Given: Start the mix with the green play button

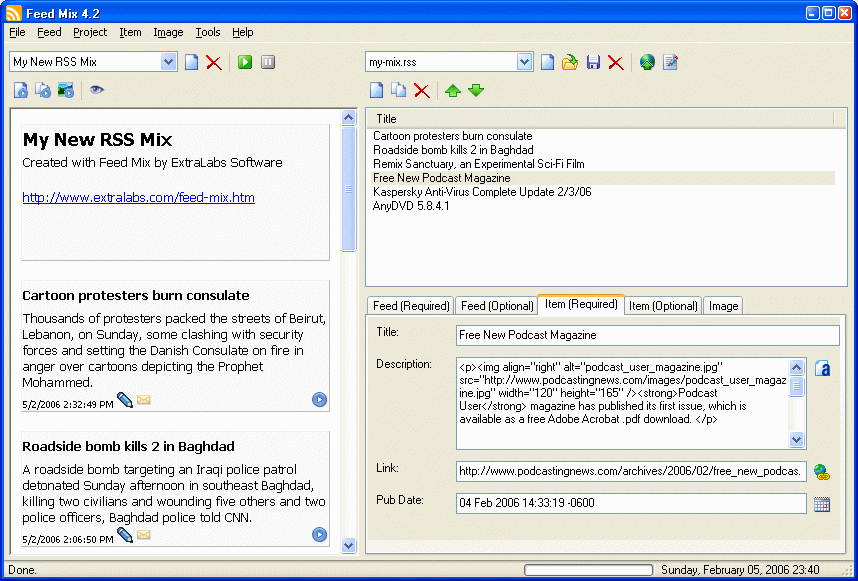Looking at the screenshot, I should click(x=245, y=62).
